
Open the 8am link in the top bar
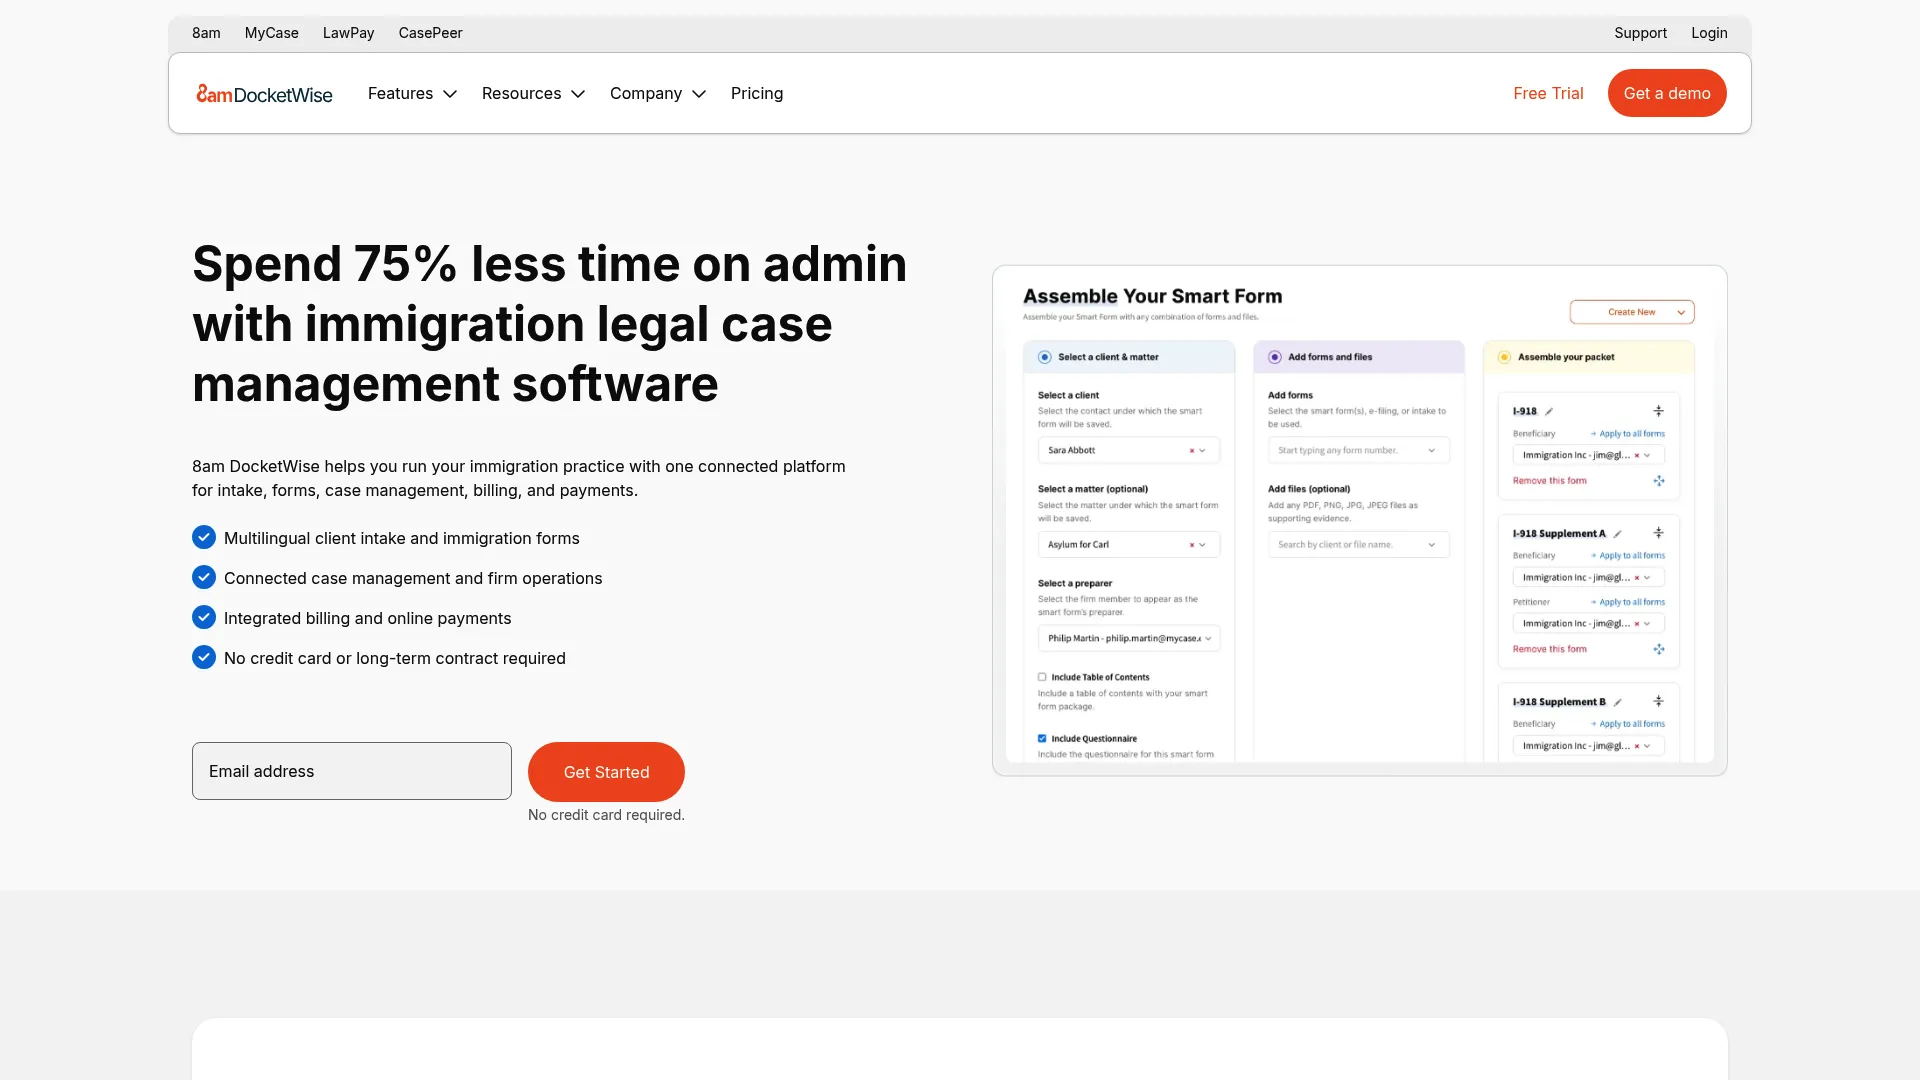tap(206, 33)
